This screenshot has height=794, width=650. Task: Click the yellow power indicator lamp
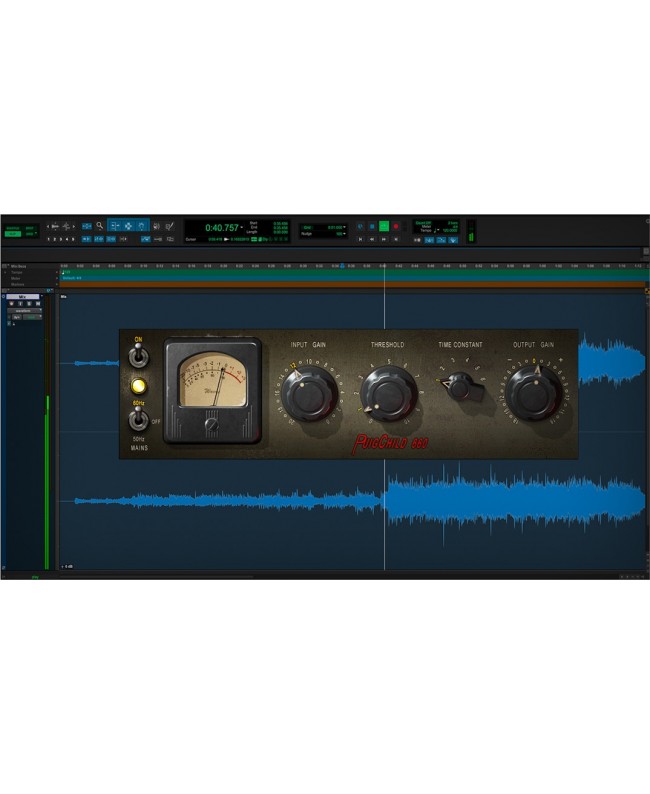[x=138, y=386]
